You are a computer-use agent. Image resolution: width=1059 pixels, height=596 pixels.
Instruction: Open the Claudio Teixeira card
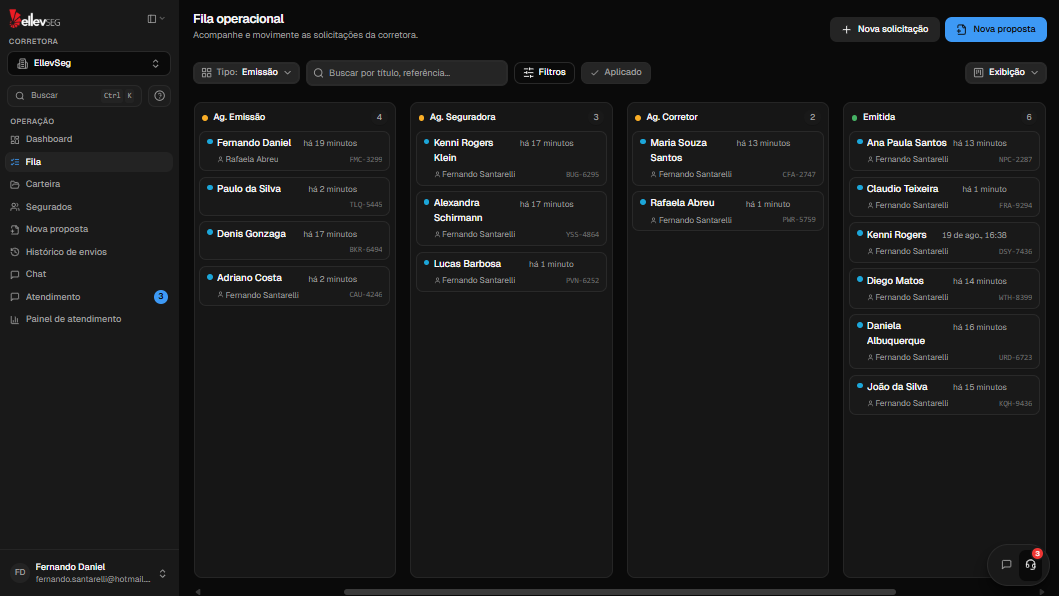pos(944,197)
